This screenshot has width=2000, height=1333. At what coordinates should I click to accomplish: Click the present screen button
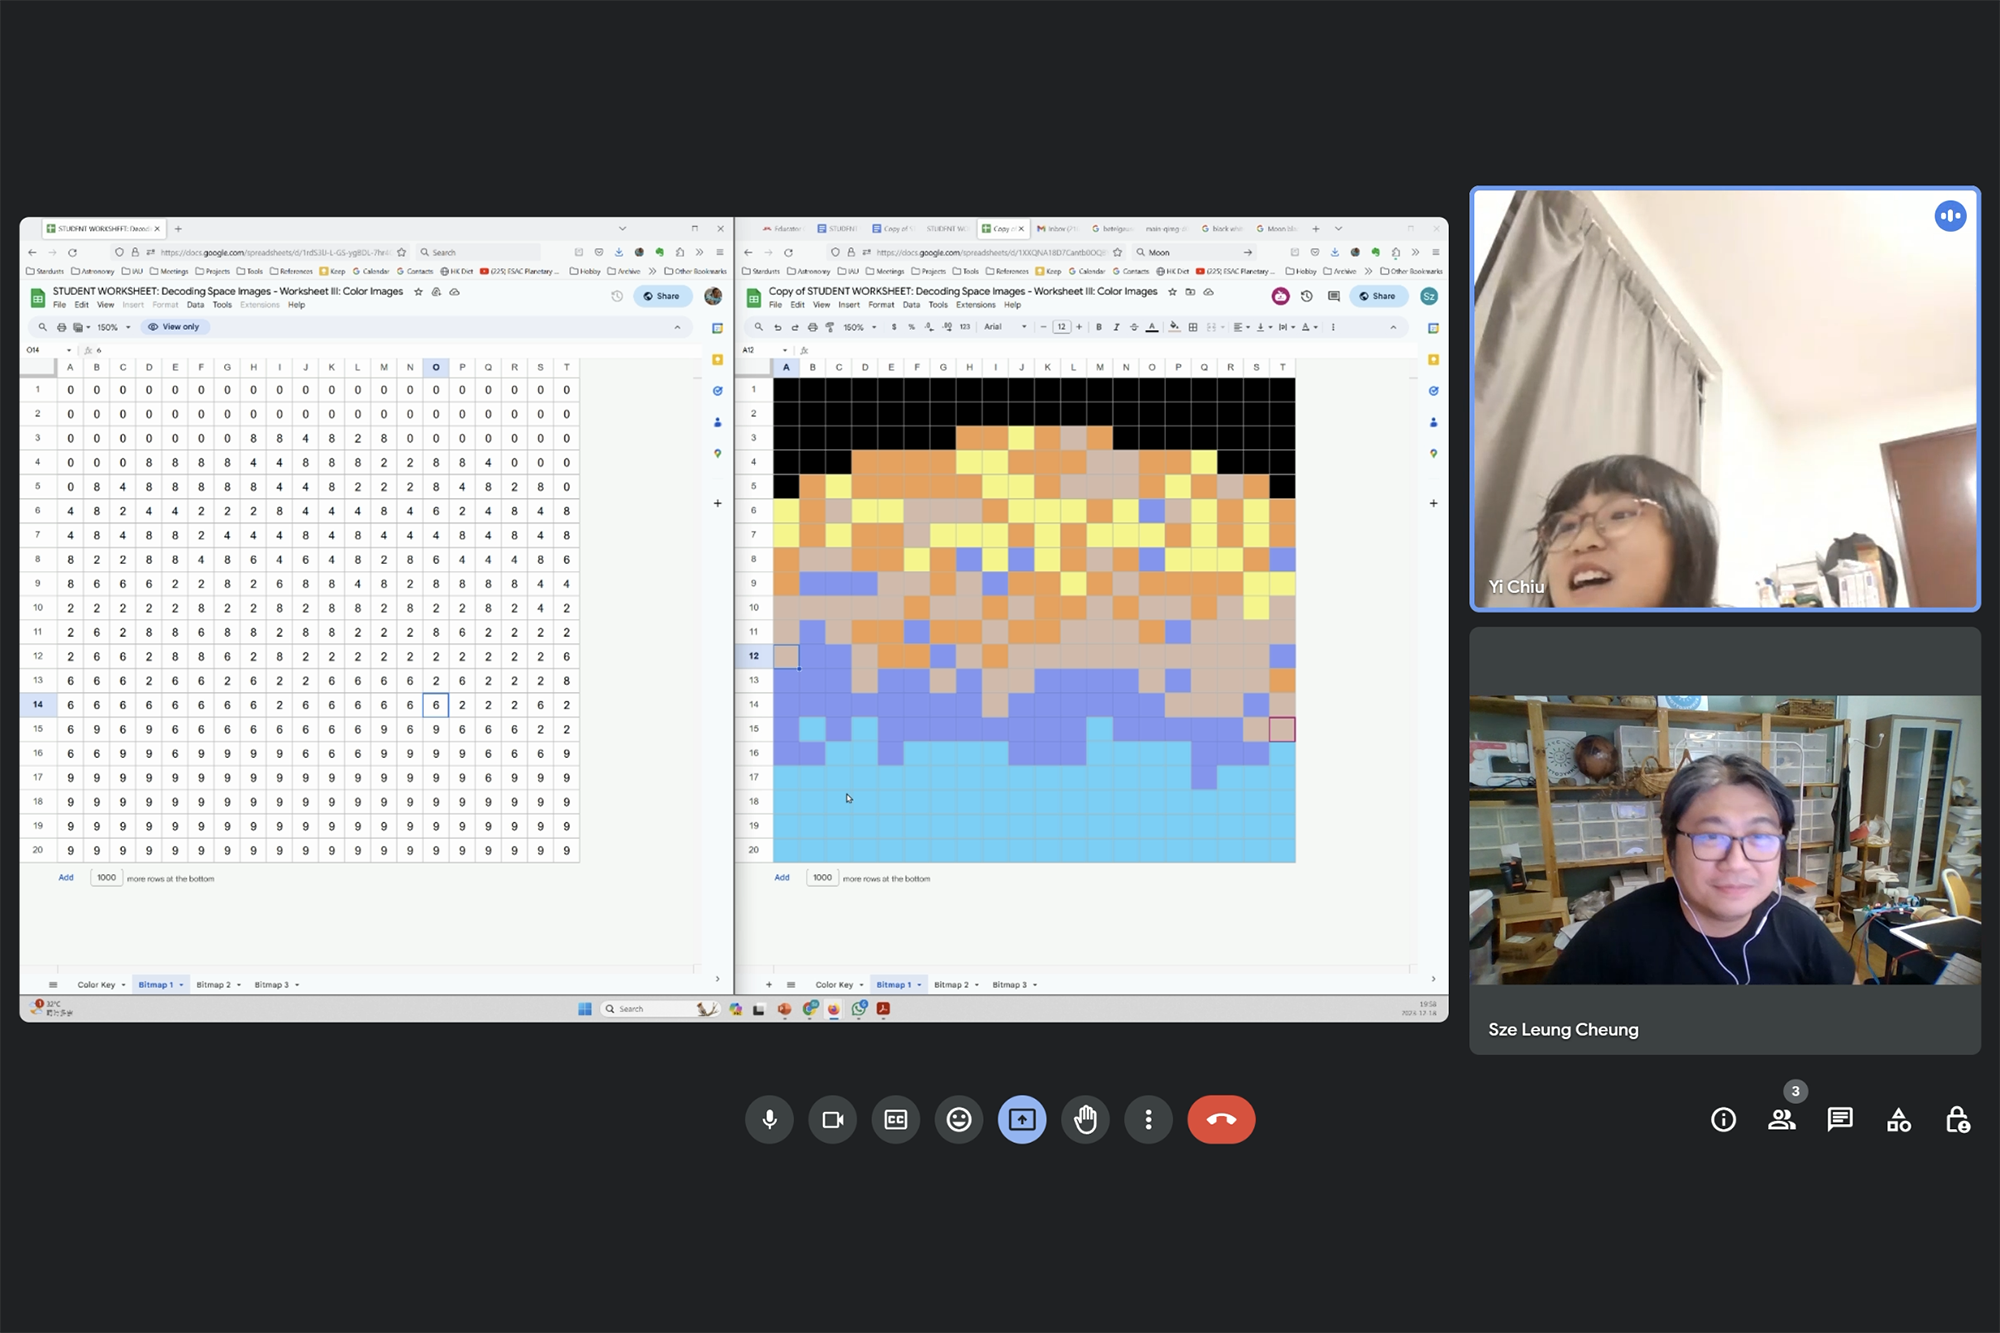pos(1021,1119)
